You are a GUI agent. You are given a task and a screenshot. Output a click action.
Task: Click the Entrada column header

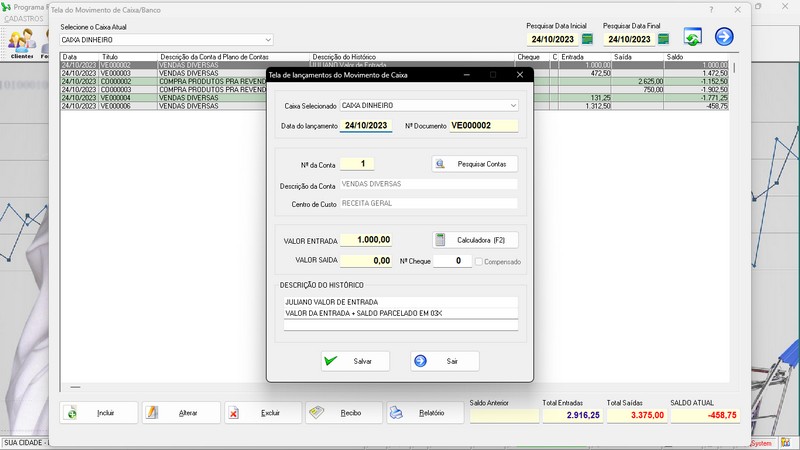pyautogui.click(x=585, y=57)
